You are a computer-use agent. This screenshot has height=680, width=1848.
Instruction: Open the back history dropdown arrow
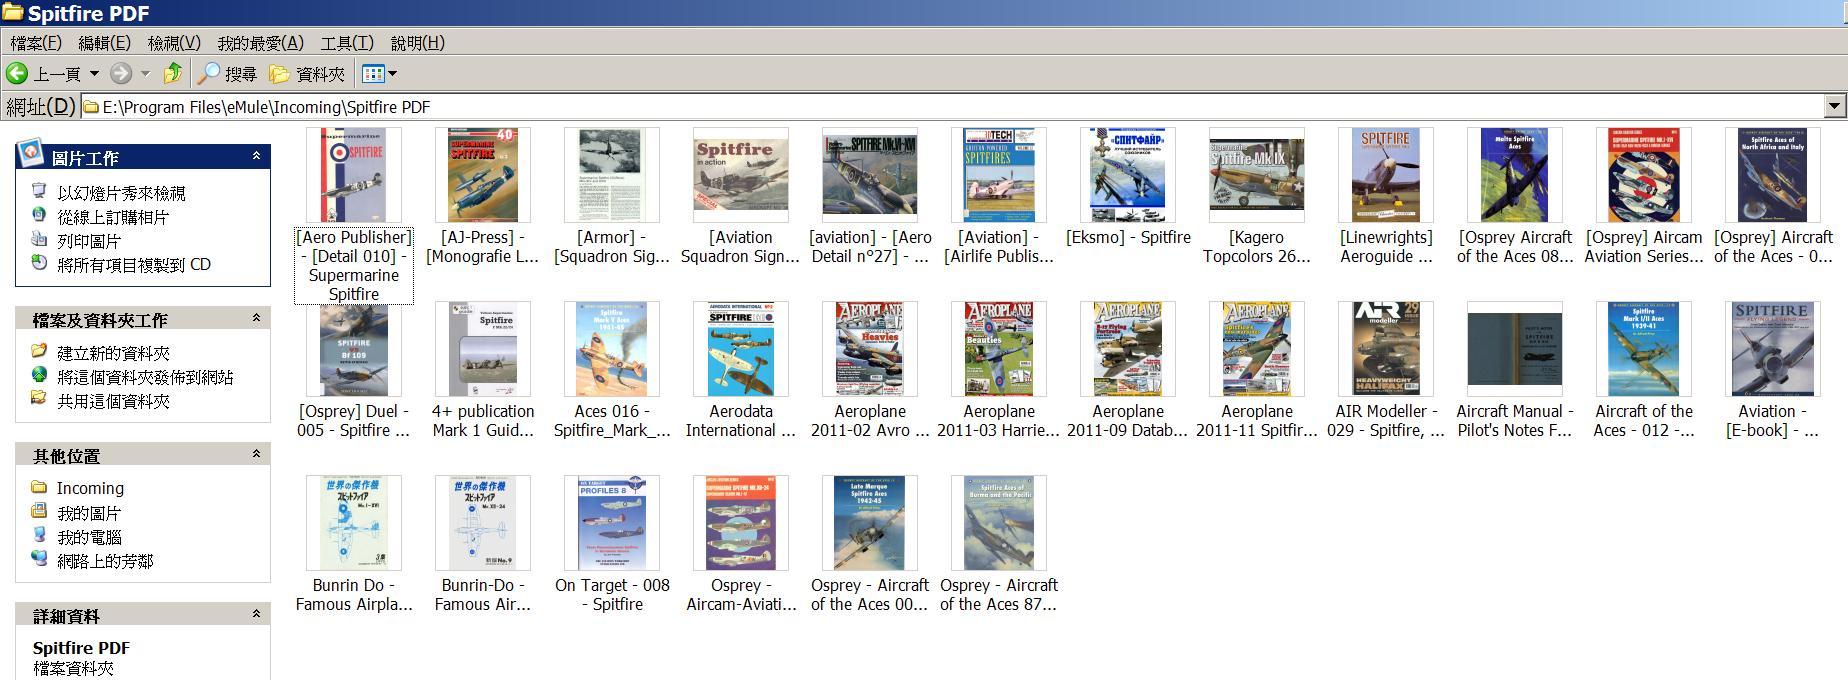95,74
